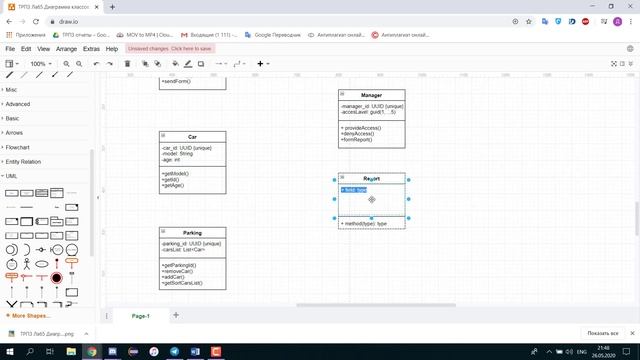Open the File menu
This screenshot has height=360, width=640.
[10, 49]
